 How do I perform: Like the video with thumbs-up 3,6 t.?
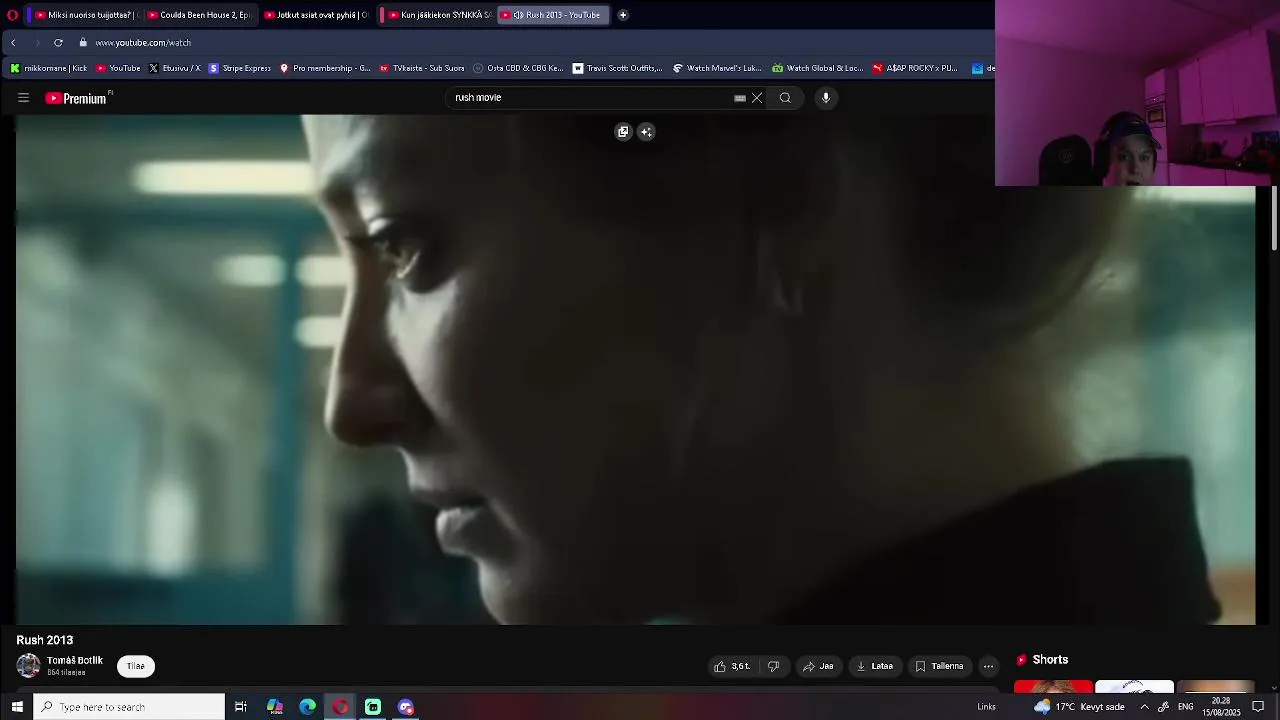[733, 666]
